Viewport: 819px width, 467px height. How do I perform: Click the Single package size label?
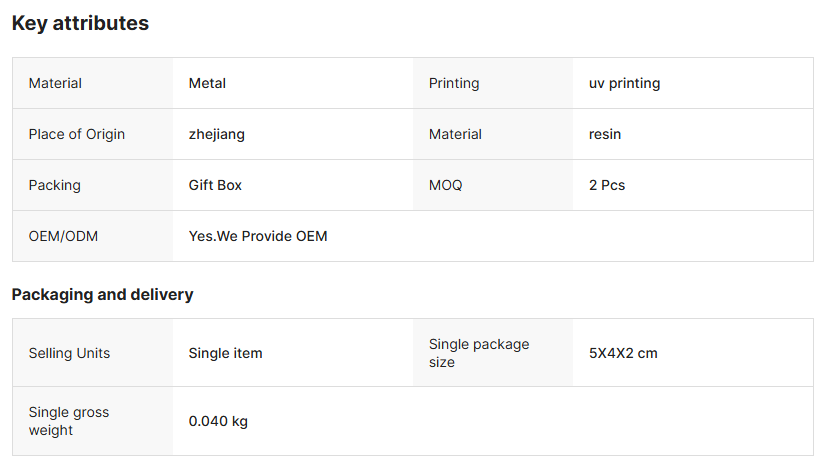[x=479, y=353]
